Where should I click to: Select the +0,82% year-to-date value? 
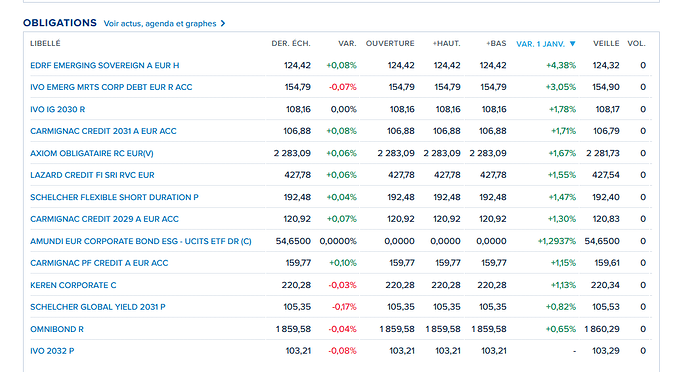coord(561,307)
